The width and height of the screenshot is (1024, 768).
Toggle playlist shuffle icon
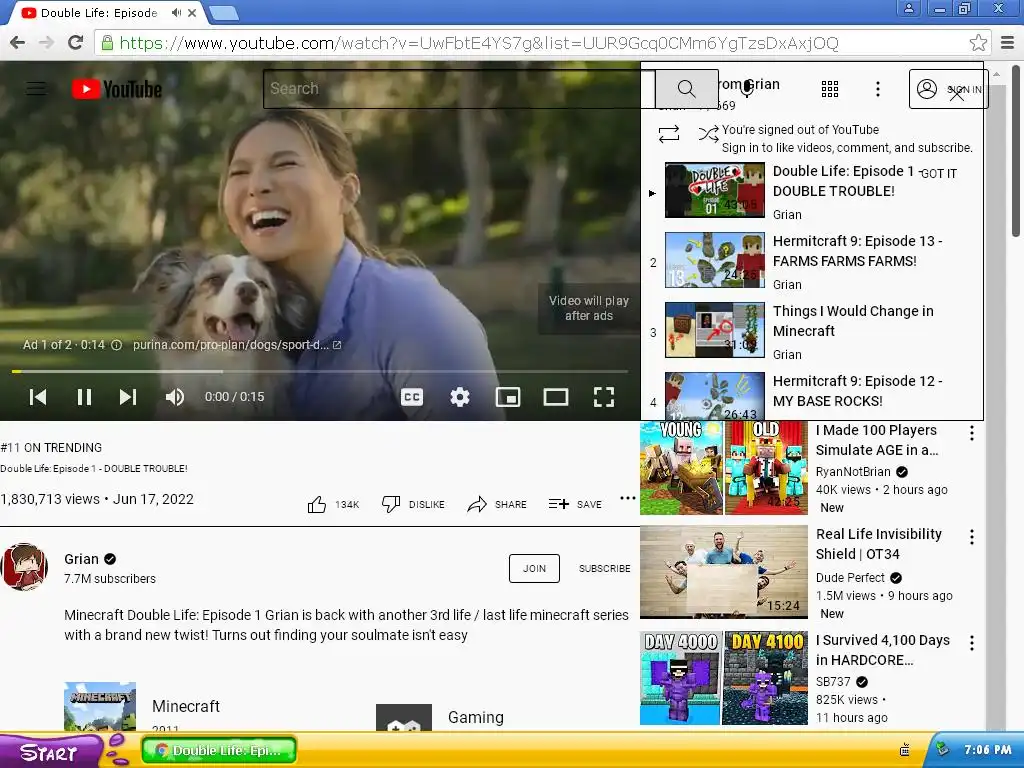coord(708,134)
